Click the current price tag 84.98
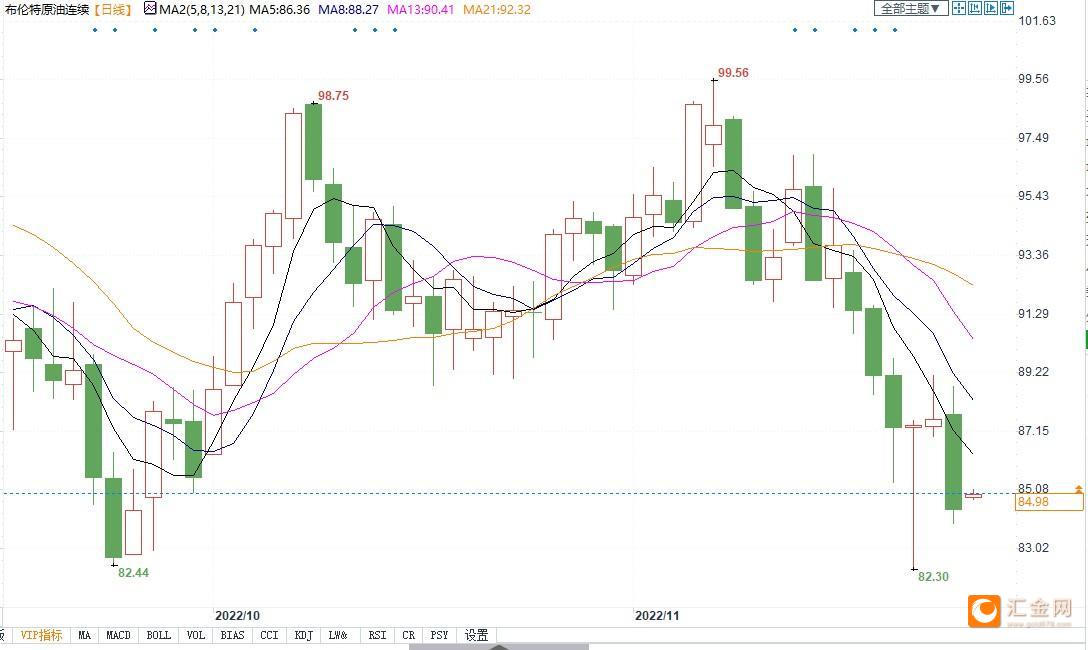Viewport: 1088px width, 650px height. pyautogui.click(x=1048, y=502)
